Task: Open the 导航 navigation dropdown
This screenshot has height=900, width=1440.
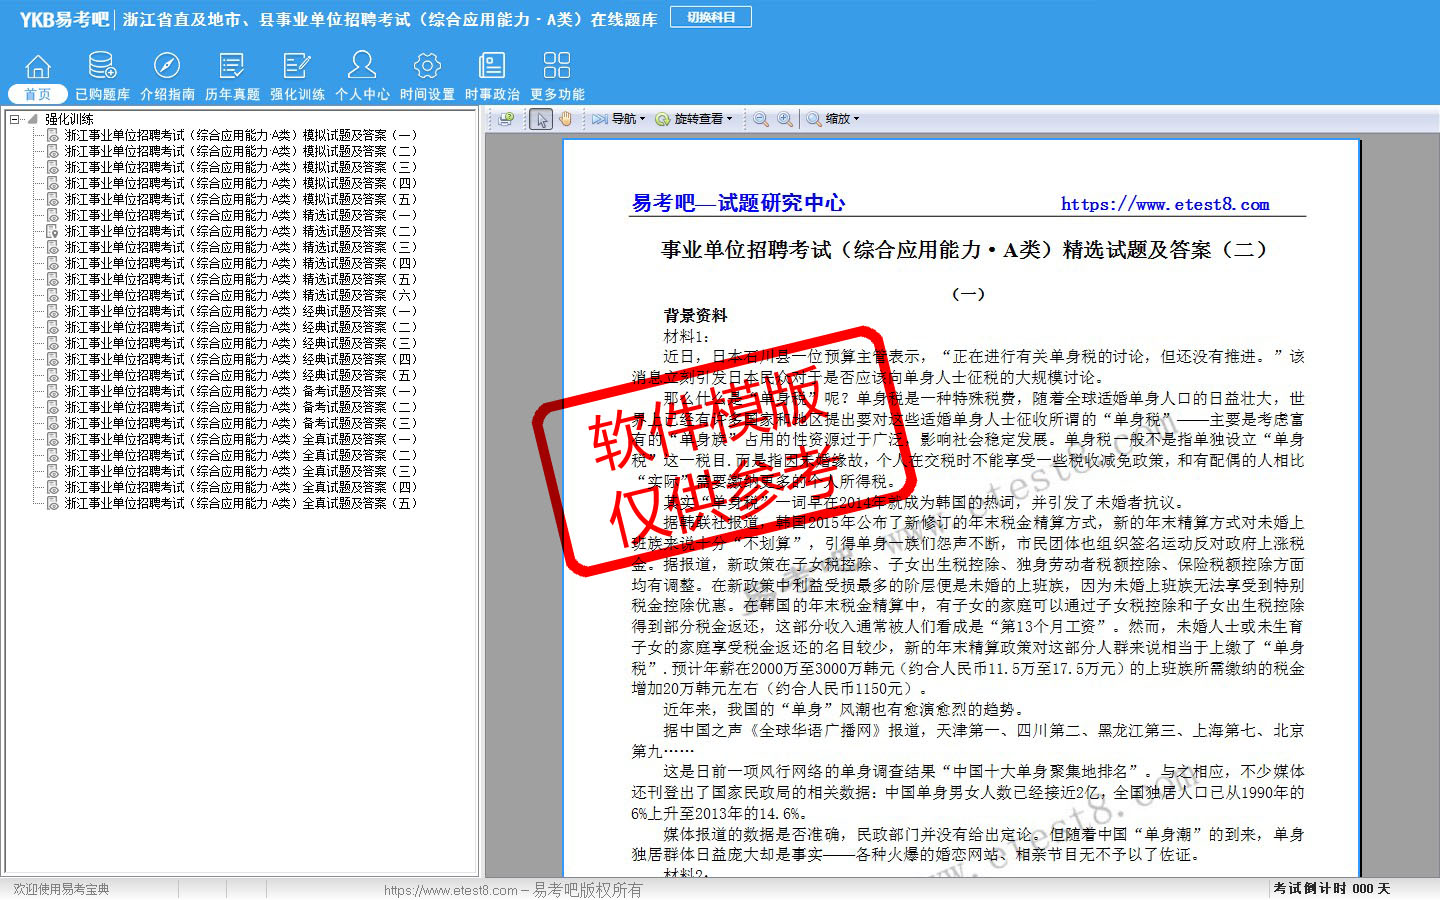Action: point(619,119)
